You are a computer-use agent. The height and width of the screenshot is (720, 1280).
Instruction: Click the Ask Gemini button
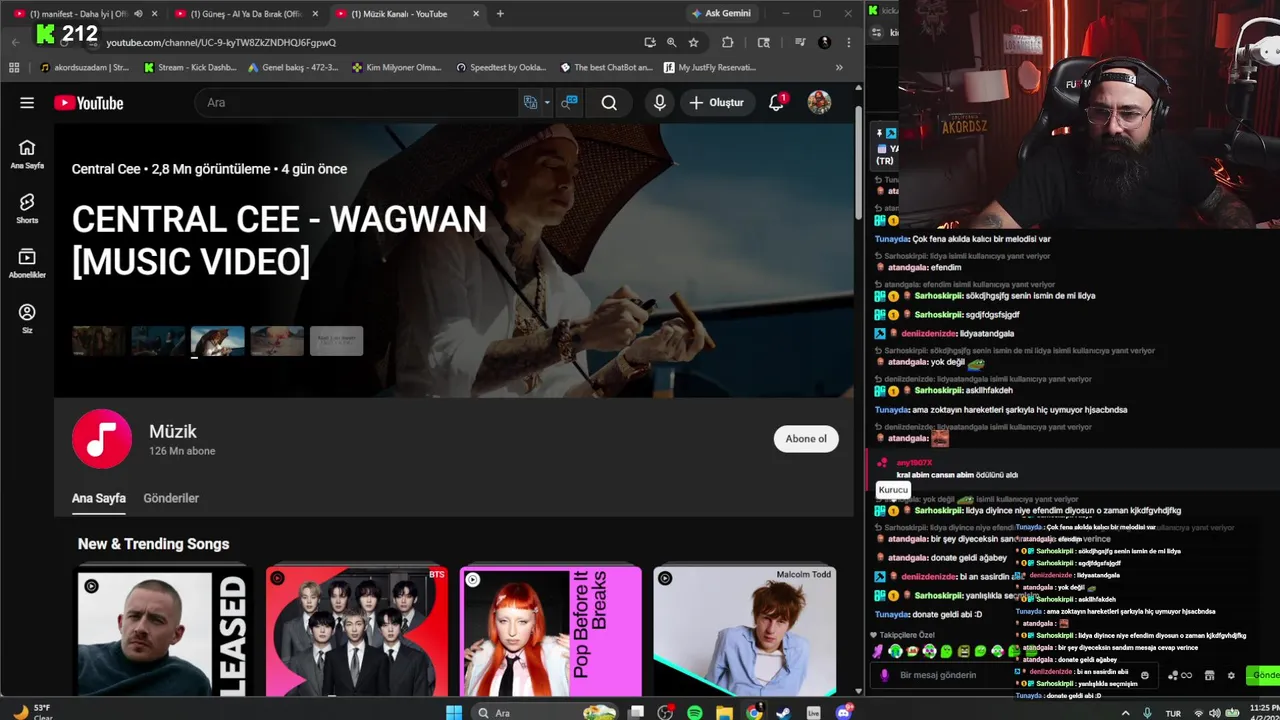720,14
